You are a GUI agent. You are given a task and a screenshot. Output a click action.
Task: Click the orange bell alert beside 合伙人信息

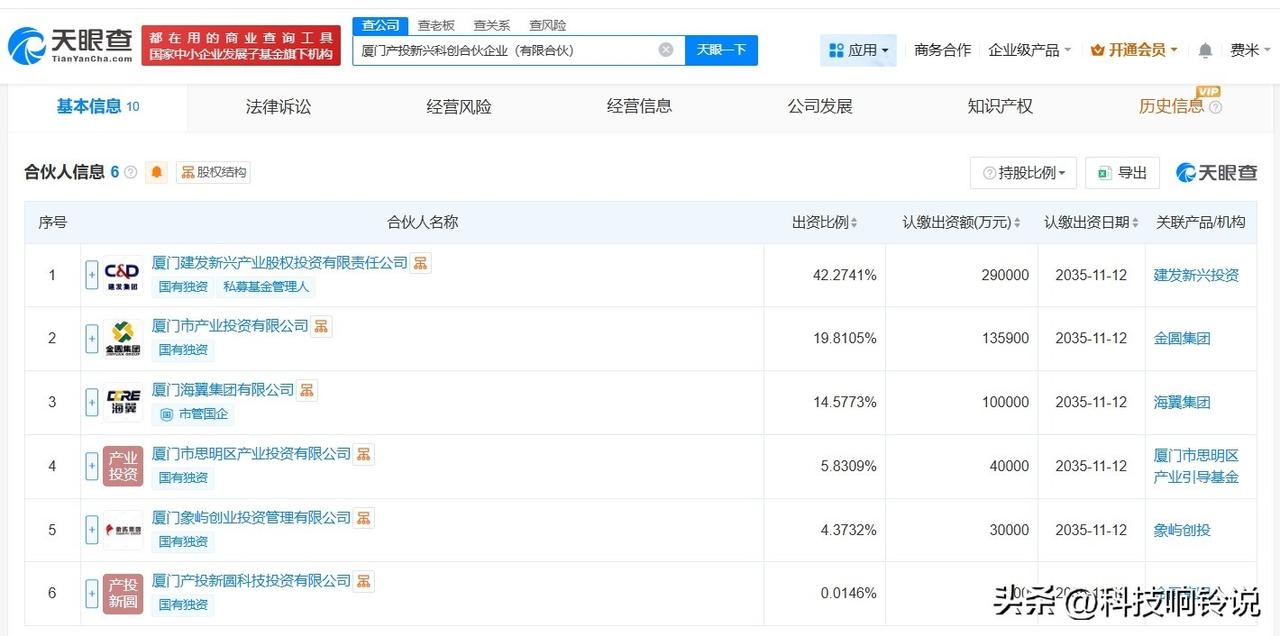[x=157, y=172]
